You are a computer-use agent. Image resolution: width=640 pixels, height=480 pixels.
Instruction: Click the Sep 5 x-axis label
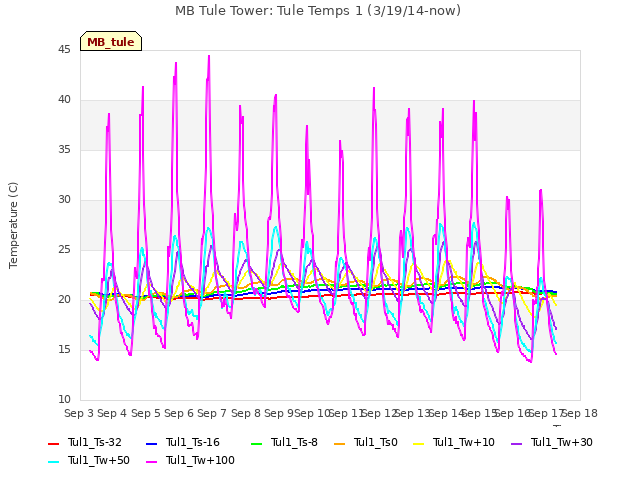(146, 413)
